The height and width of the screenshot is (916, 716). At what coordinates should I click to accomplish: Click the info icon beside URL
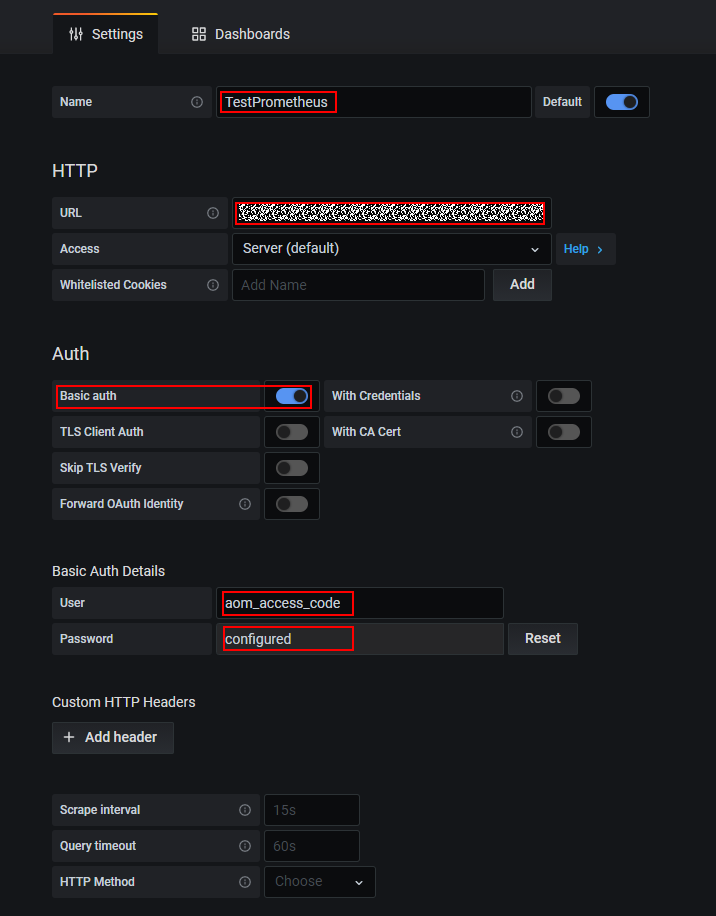213,213
